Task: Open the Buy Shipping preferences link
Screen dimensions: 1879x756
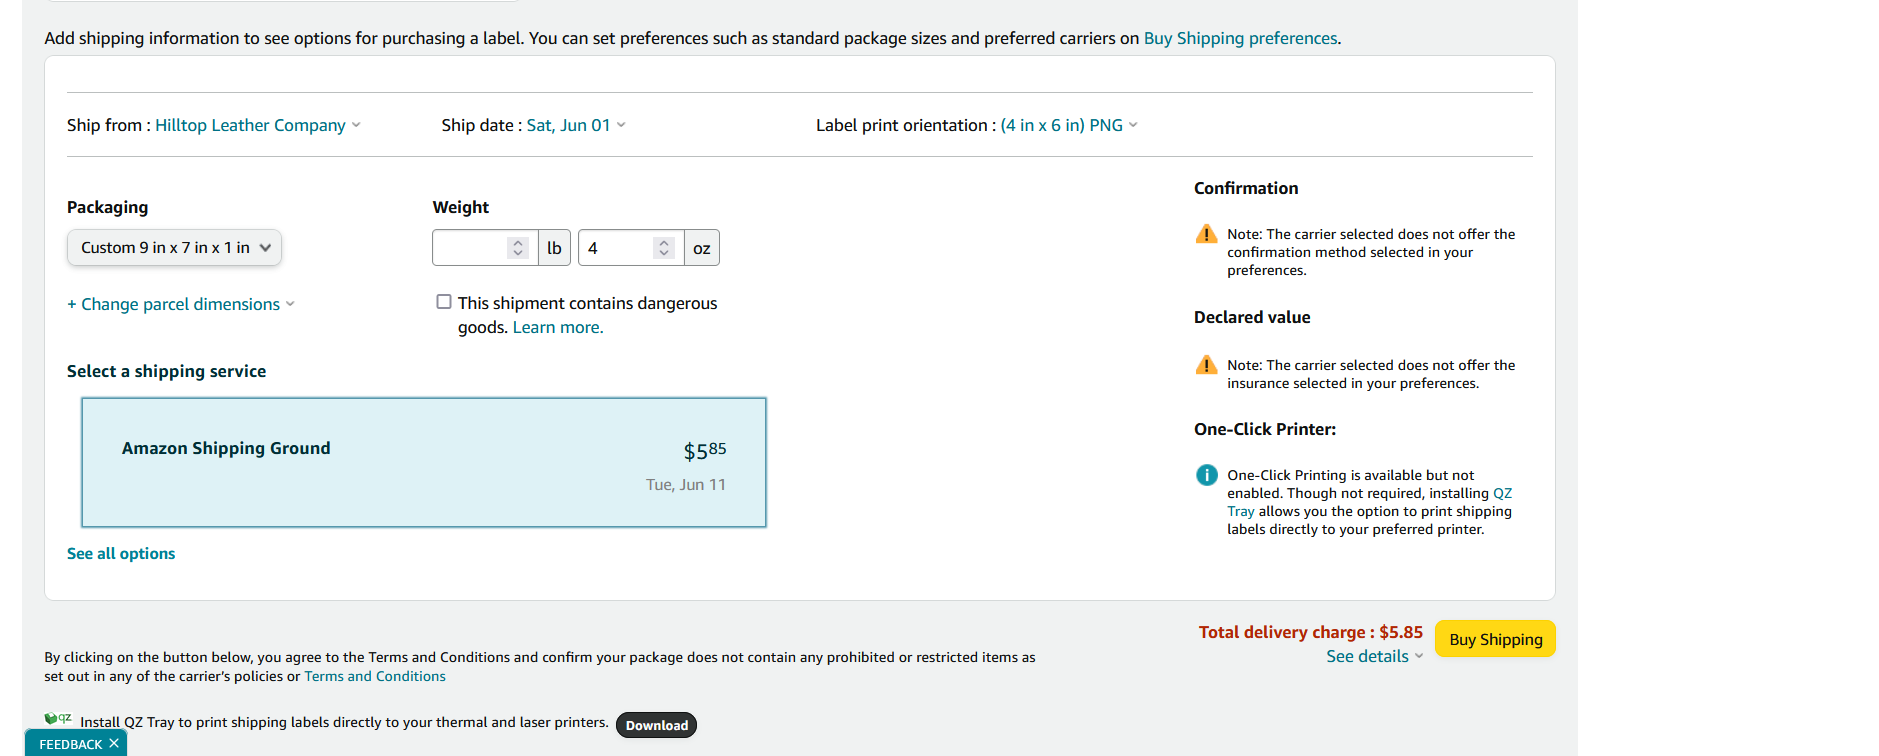Action: (1240, 38)
